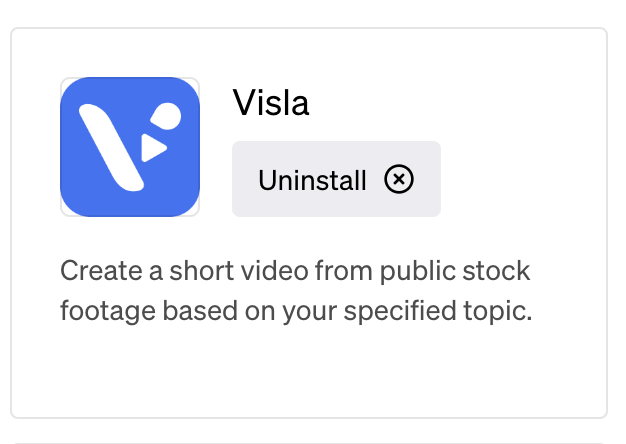This screenshot has width=626, height=444.
Task: Open the Visla plugin title
Action: (x=271, y=103)
